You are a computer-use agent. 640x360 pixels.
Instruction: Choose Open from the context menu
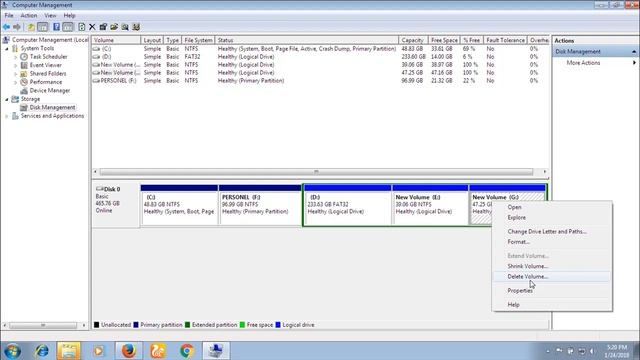(x=514, y=207)
